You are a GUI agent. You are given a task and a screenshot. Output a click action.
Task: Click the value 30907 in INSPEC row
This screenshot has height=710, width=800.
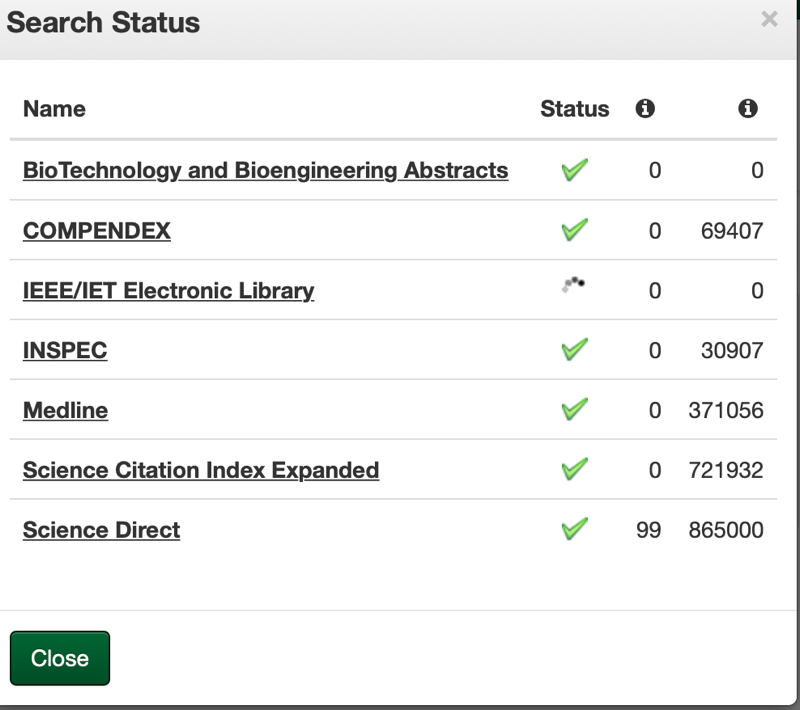tap(732, 350)
